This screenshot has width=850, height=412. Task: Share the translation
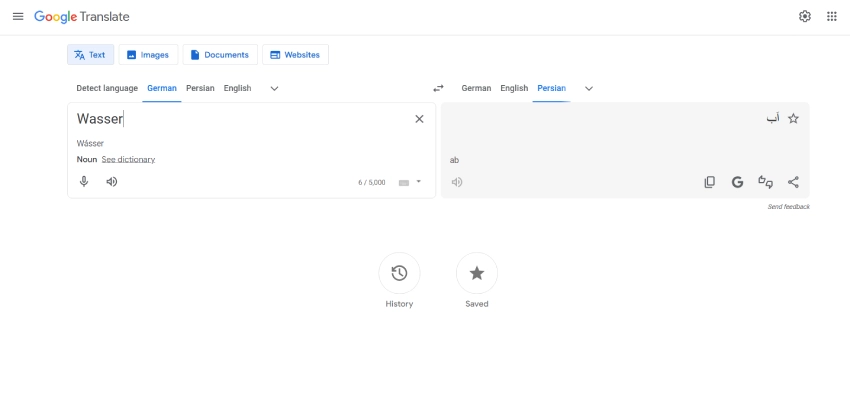point(793,182)
